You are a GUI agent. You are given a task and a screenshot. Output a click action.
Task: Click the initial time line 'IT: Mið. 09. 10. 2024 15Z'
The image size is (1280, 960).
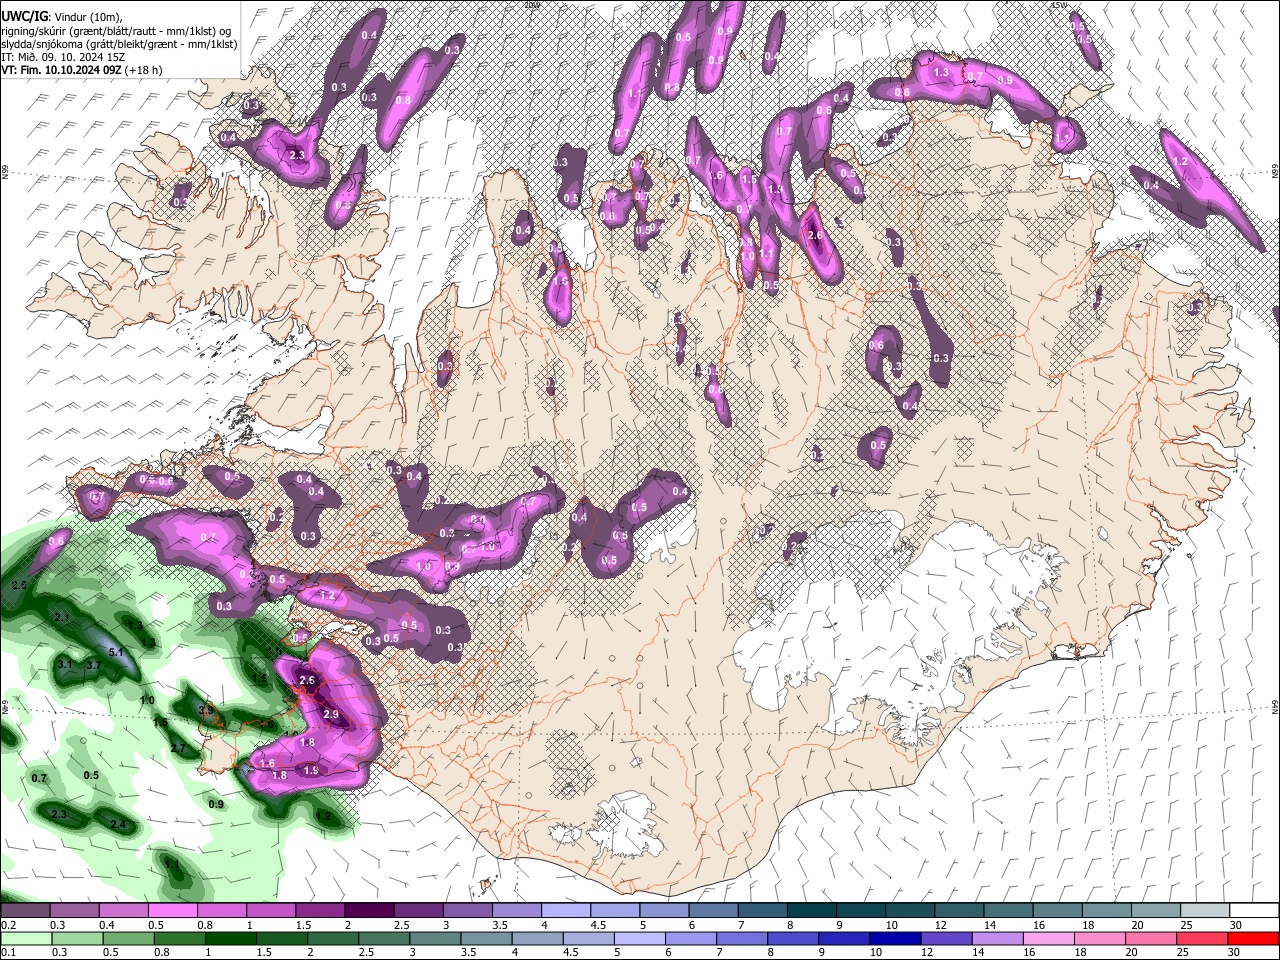[62, 57]
